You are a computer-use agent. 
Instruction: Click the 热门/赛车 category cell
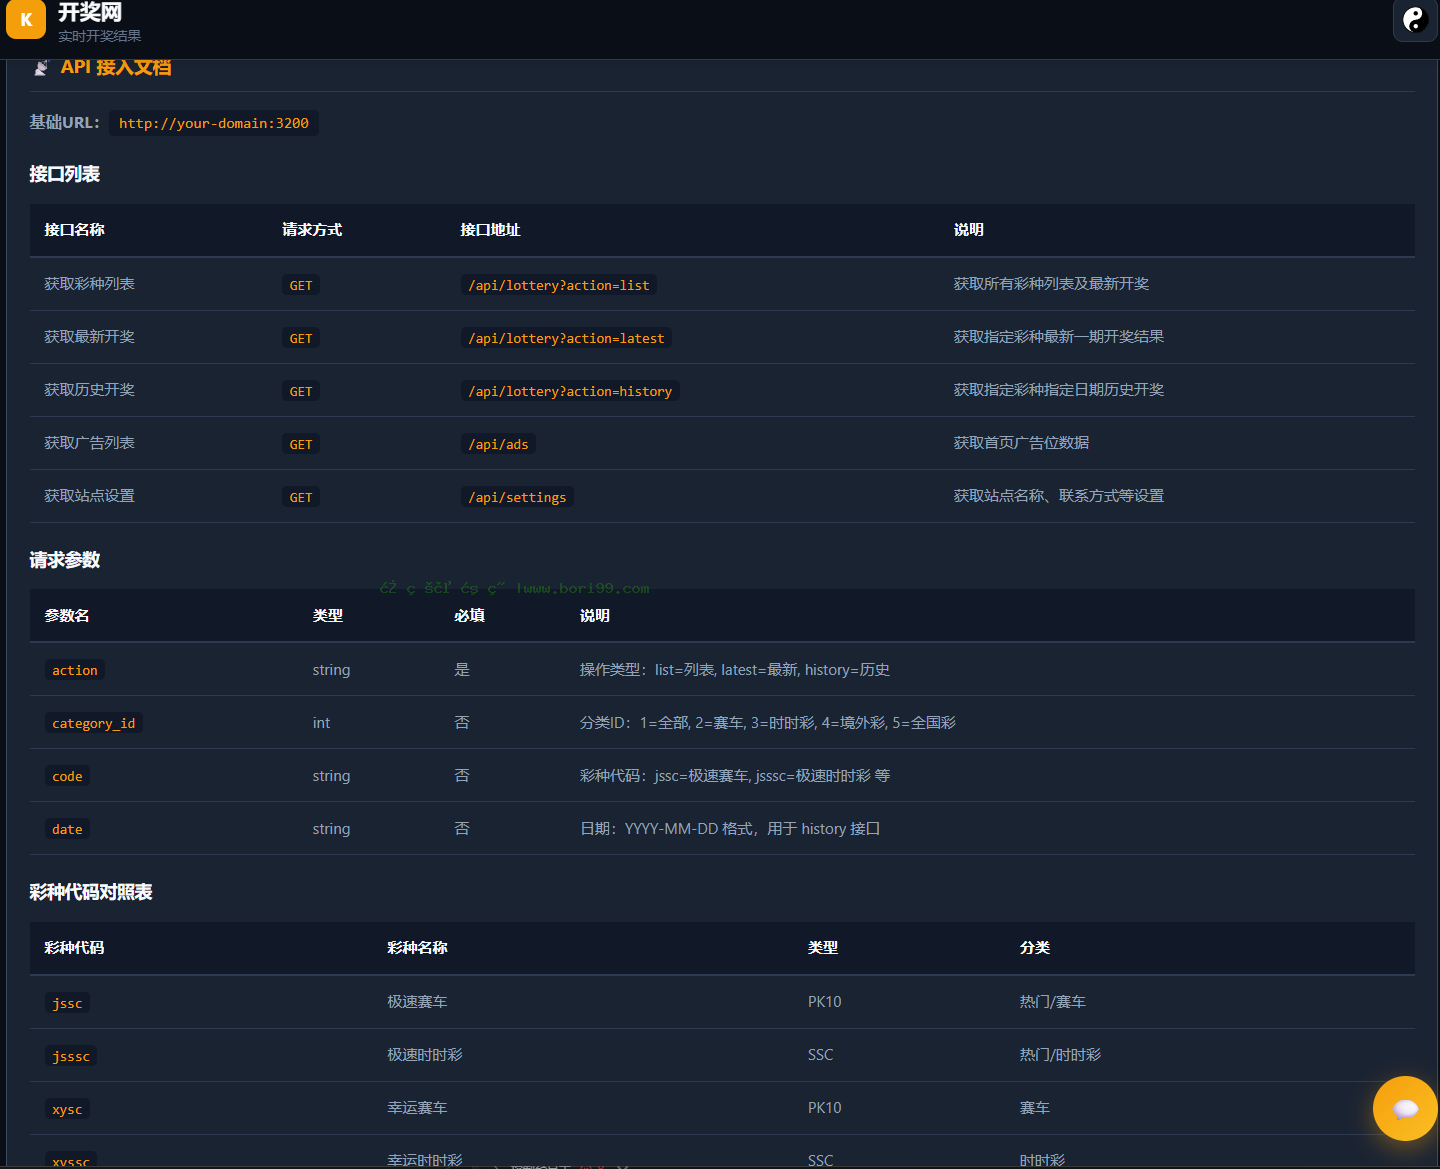coord(1052,1002)
